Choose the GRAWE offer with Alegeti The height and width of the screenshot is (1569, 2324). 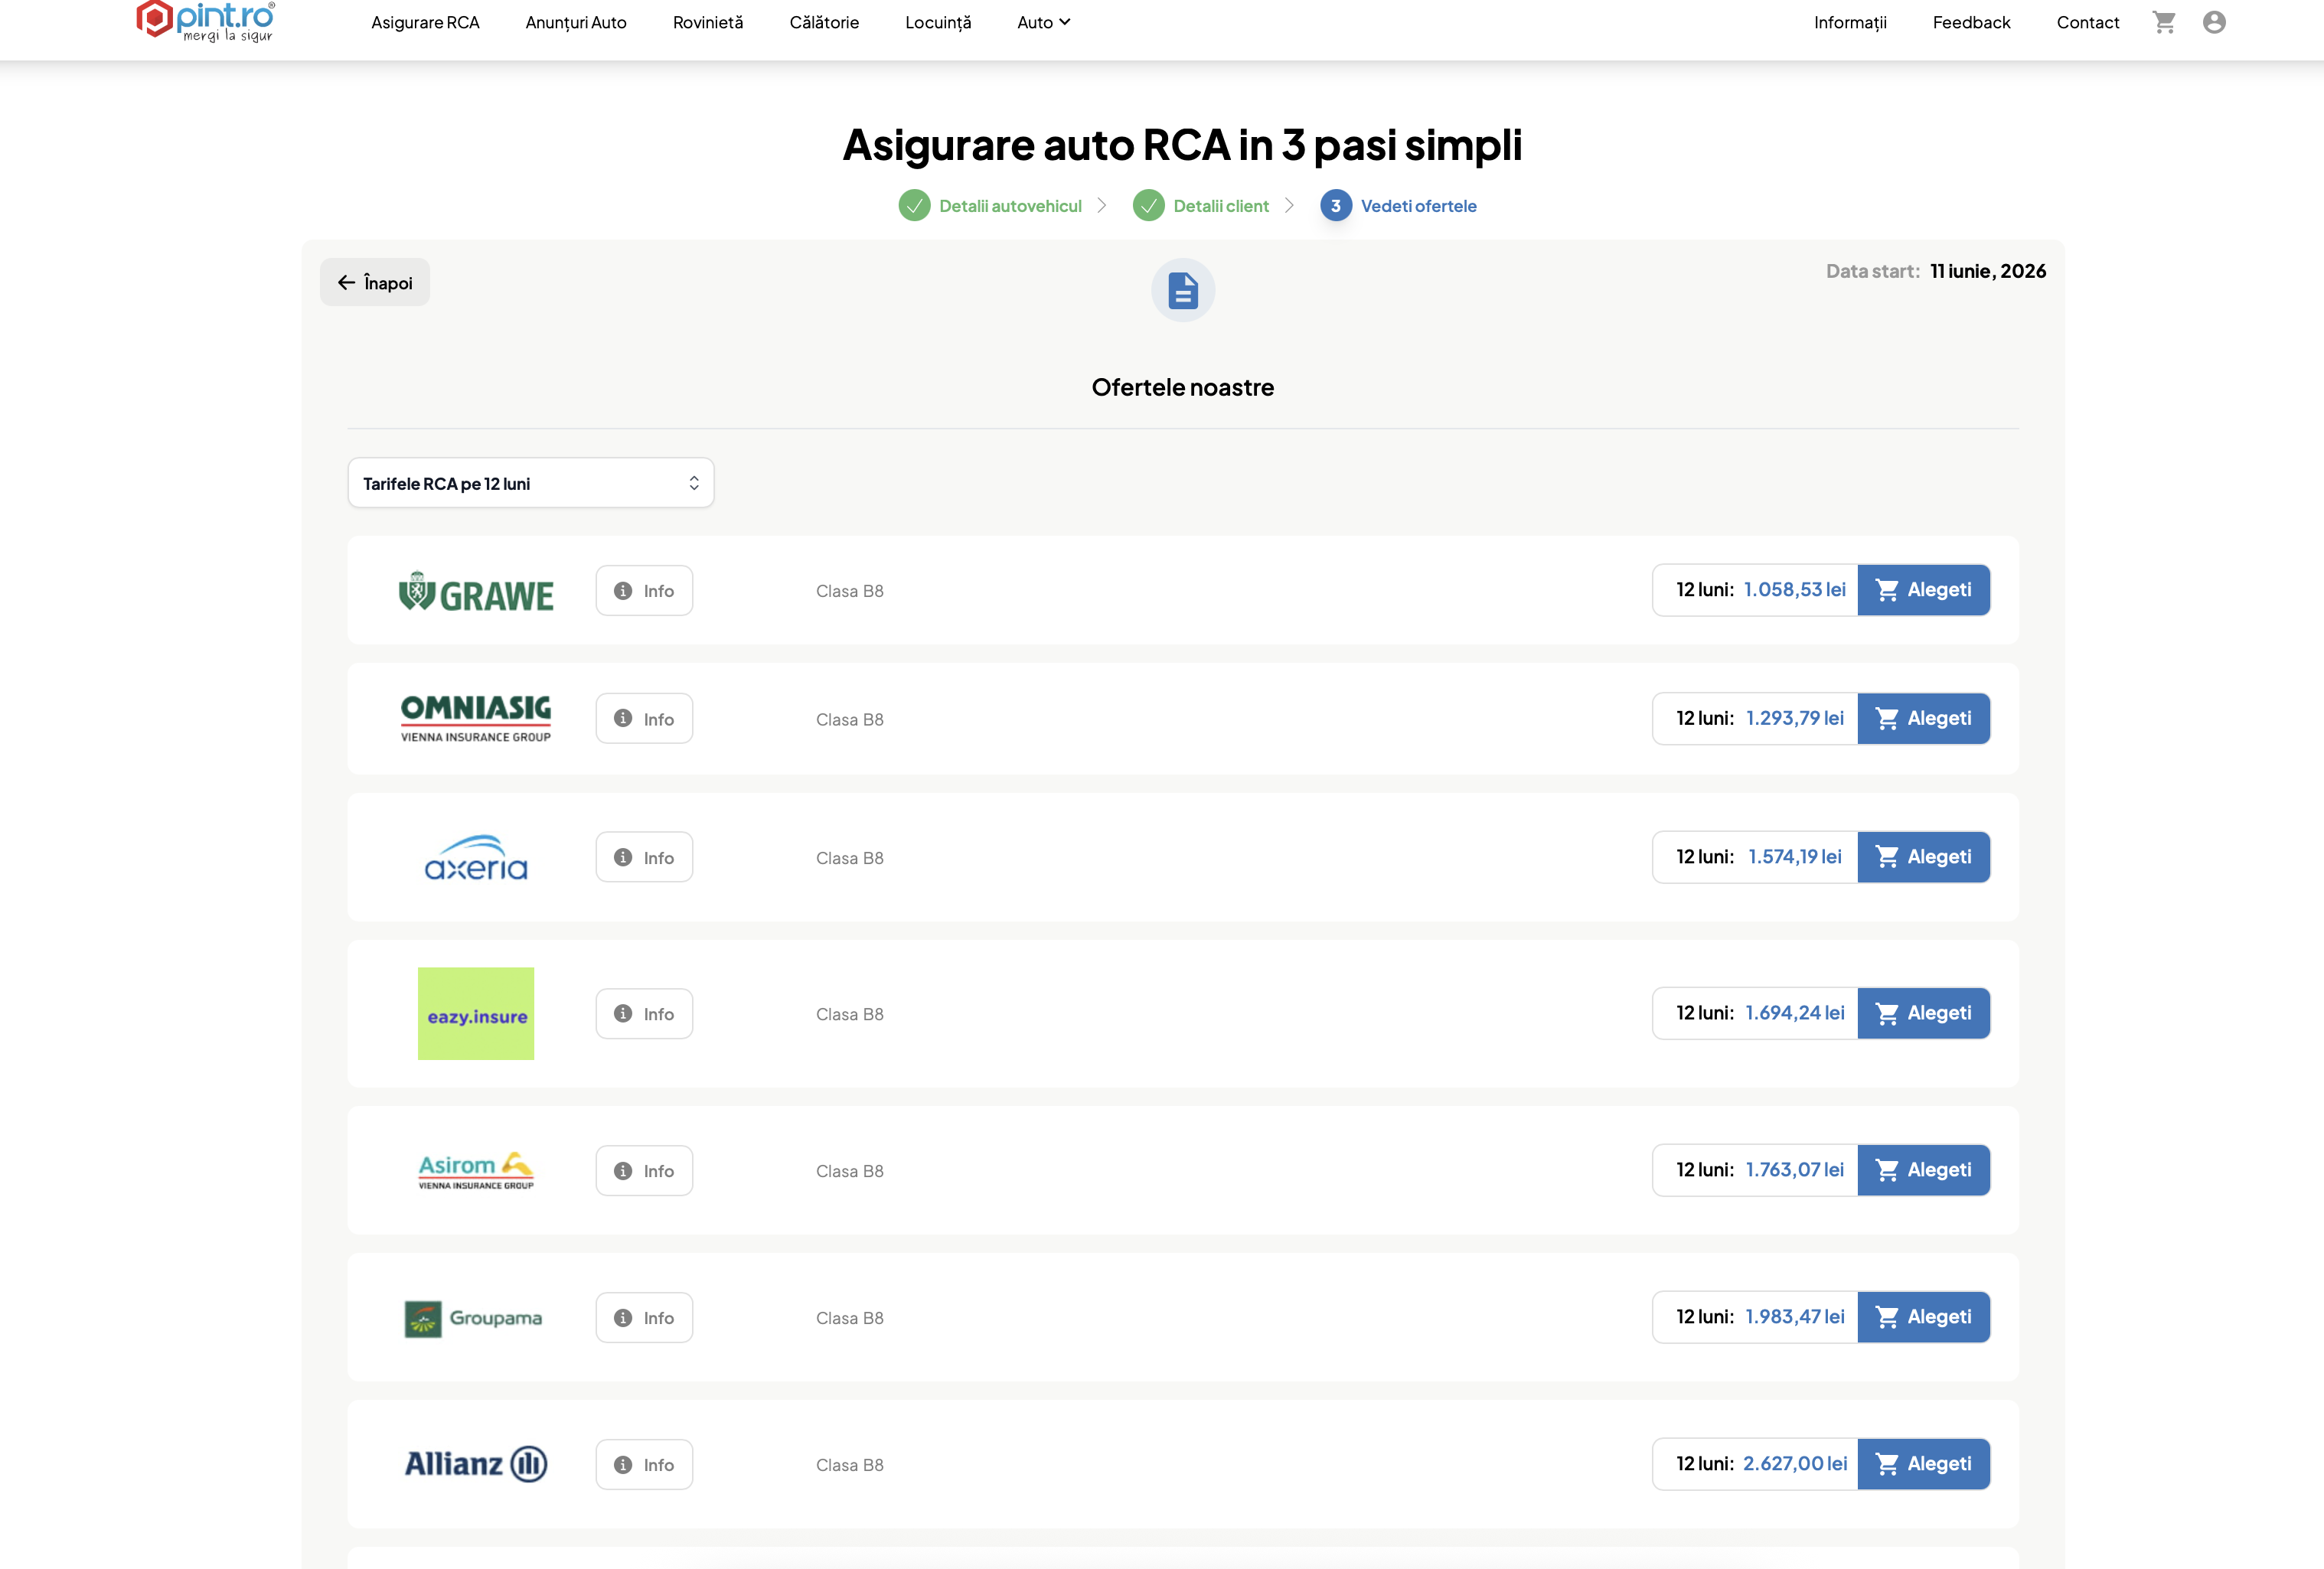1923,590
